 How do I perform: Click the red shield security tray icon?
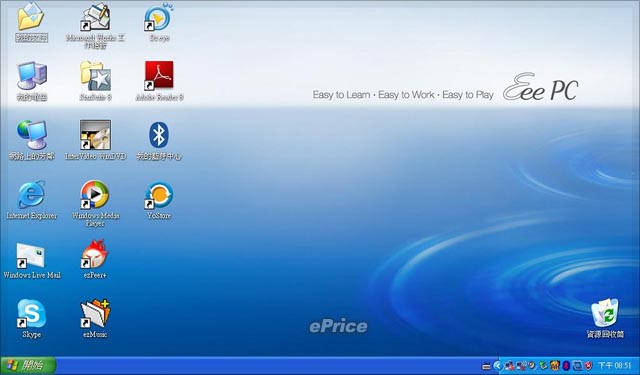[x=588, y=366]
